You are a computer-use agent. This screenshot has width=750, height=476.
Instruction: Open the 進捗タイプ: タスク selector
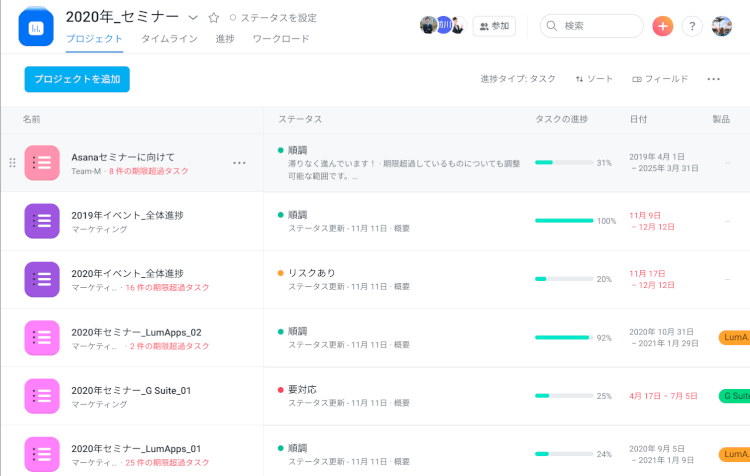[x=518, y=79]
